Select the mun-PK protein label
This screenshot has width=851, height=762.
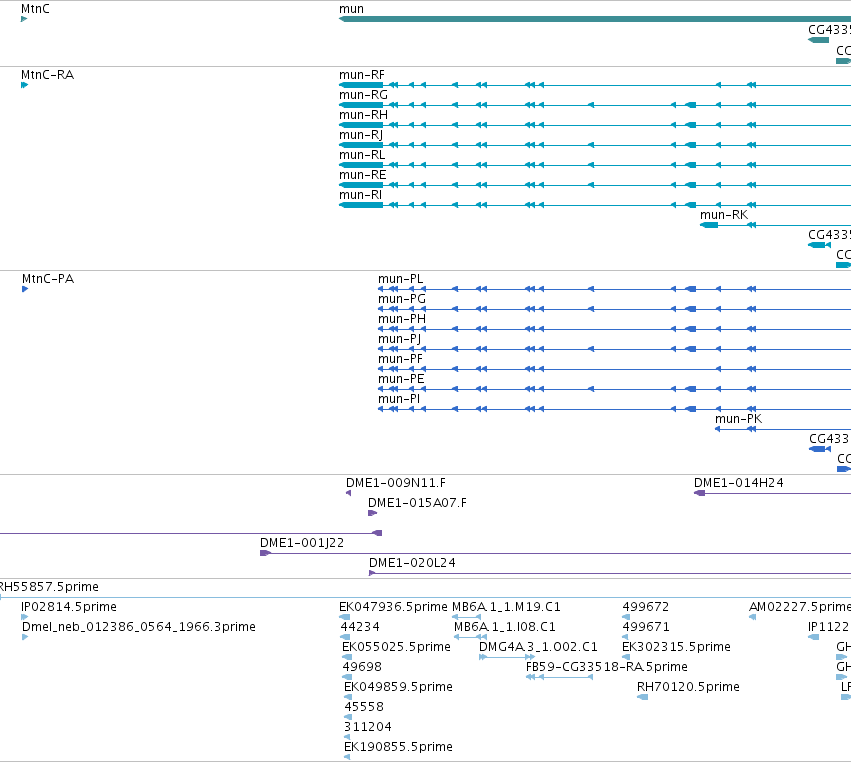pos(738,419)
